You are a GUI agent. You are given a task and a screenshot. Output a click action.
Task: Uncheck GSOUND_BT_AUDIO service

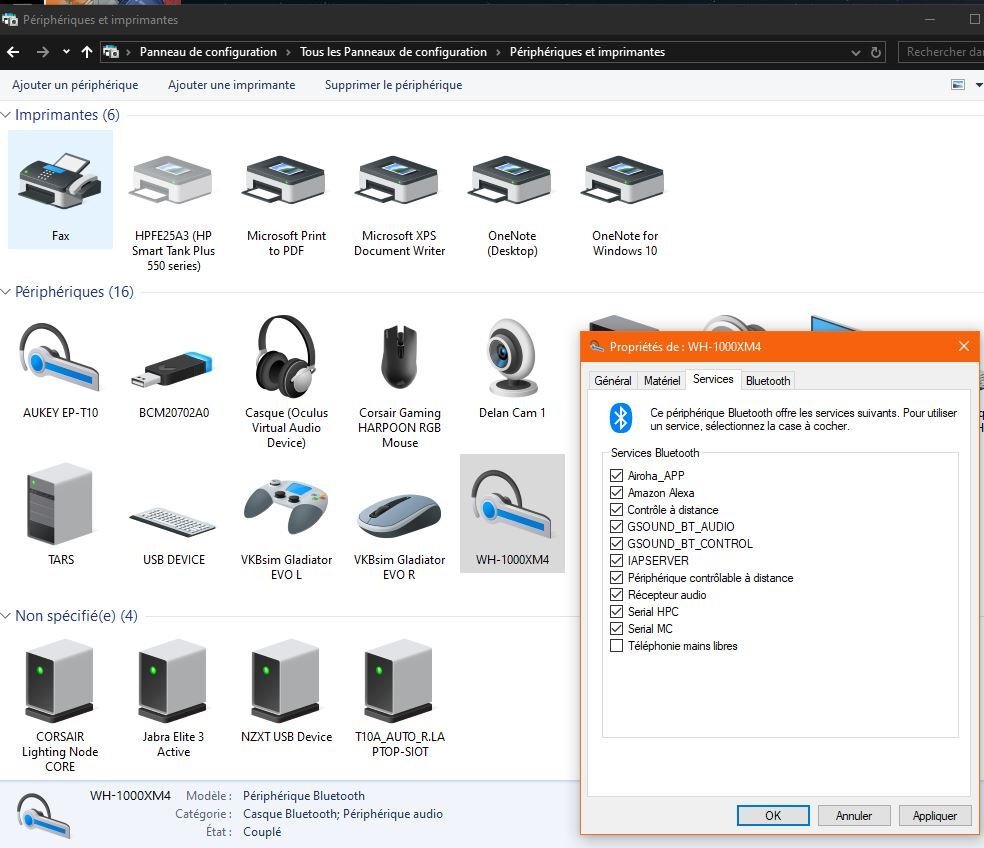[616, 527]
